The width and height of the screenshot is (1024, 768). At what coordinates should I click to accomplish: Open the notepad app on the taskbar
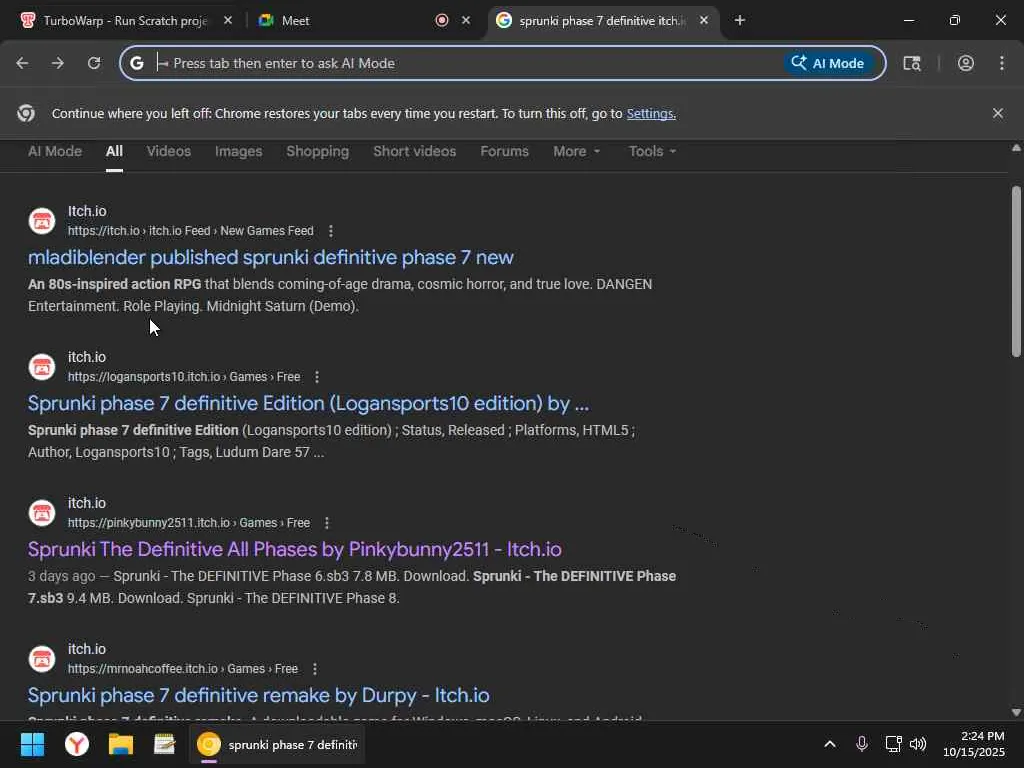coord(165,744)
